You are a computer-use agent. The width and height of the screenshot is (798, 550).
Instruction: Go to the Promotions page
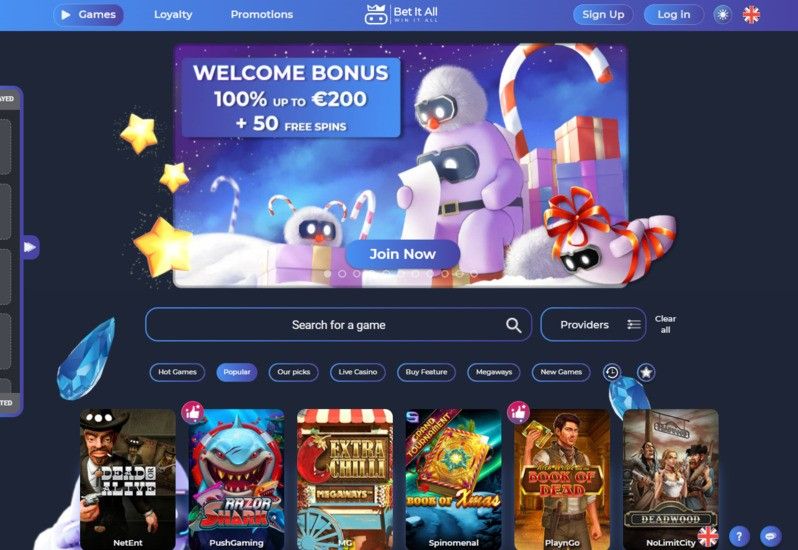coord(262,15)
